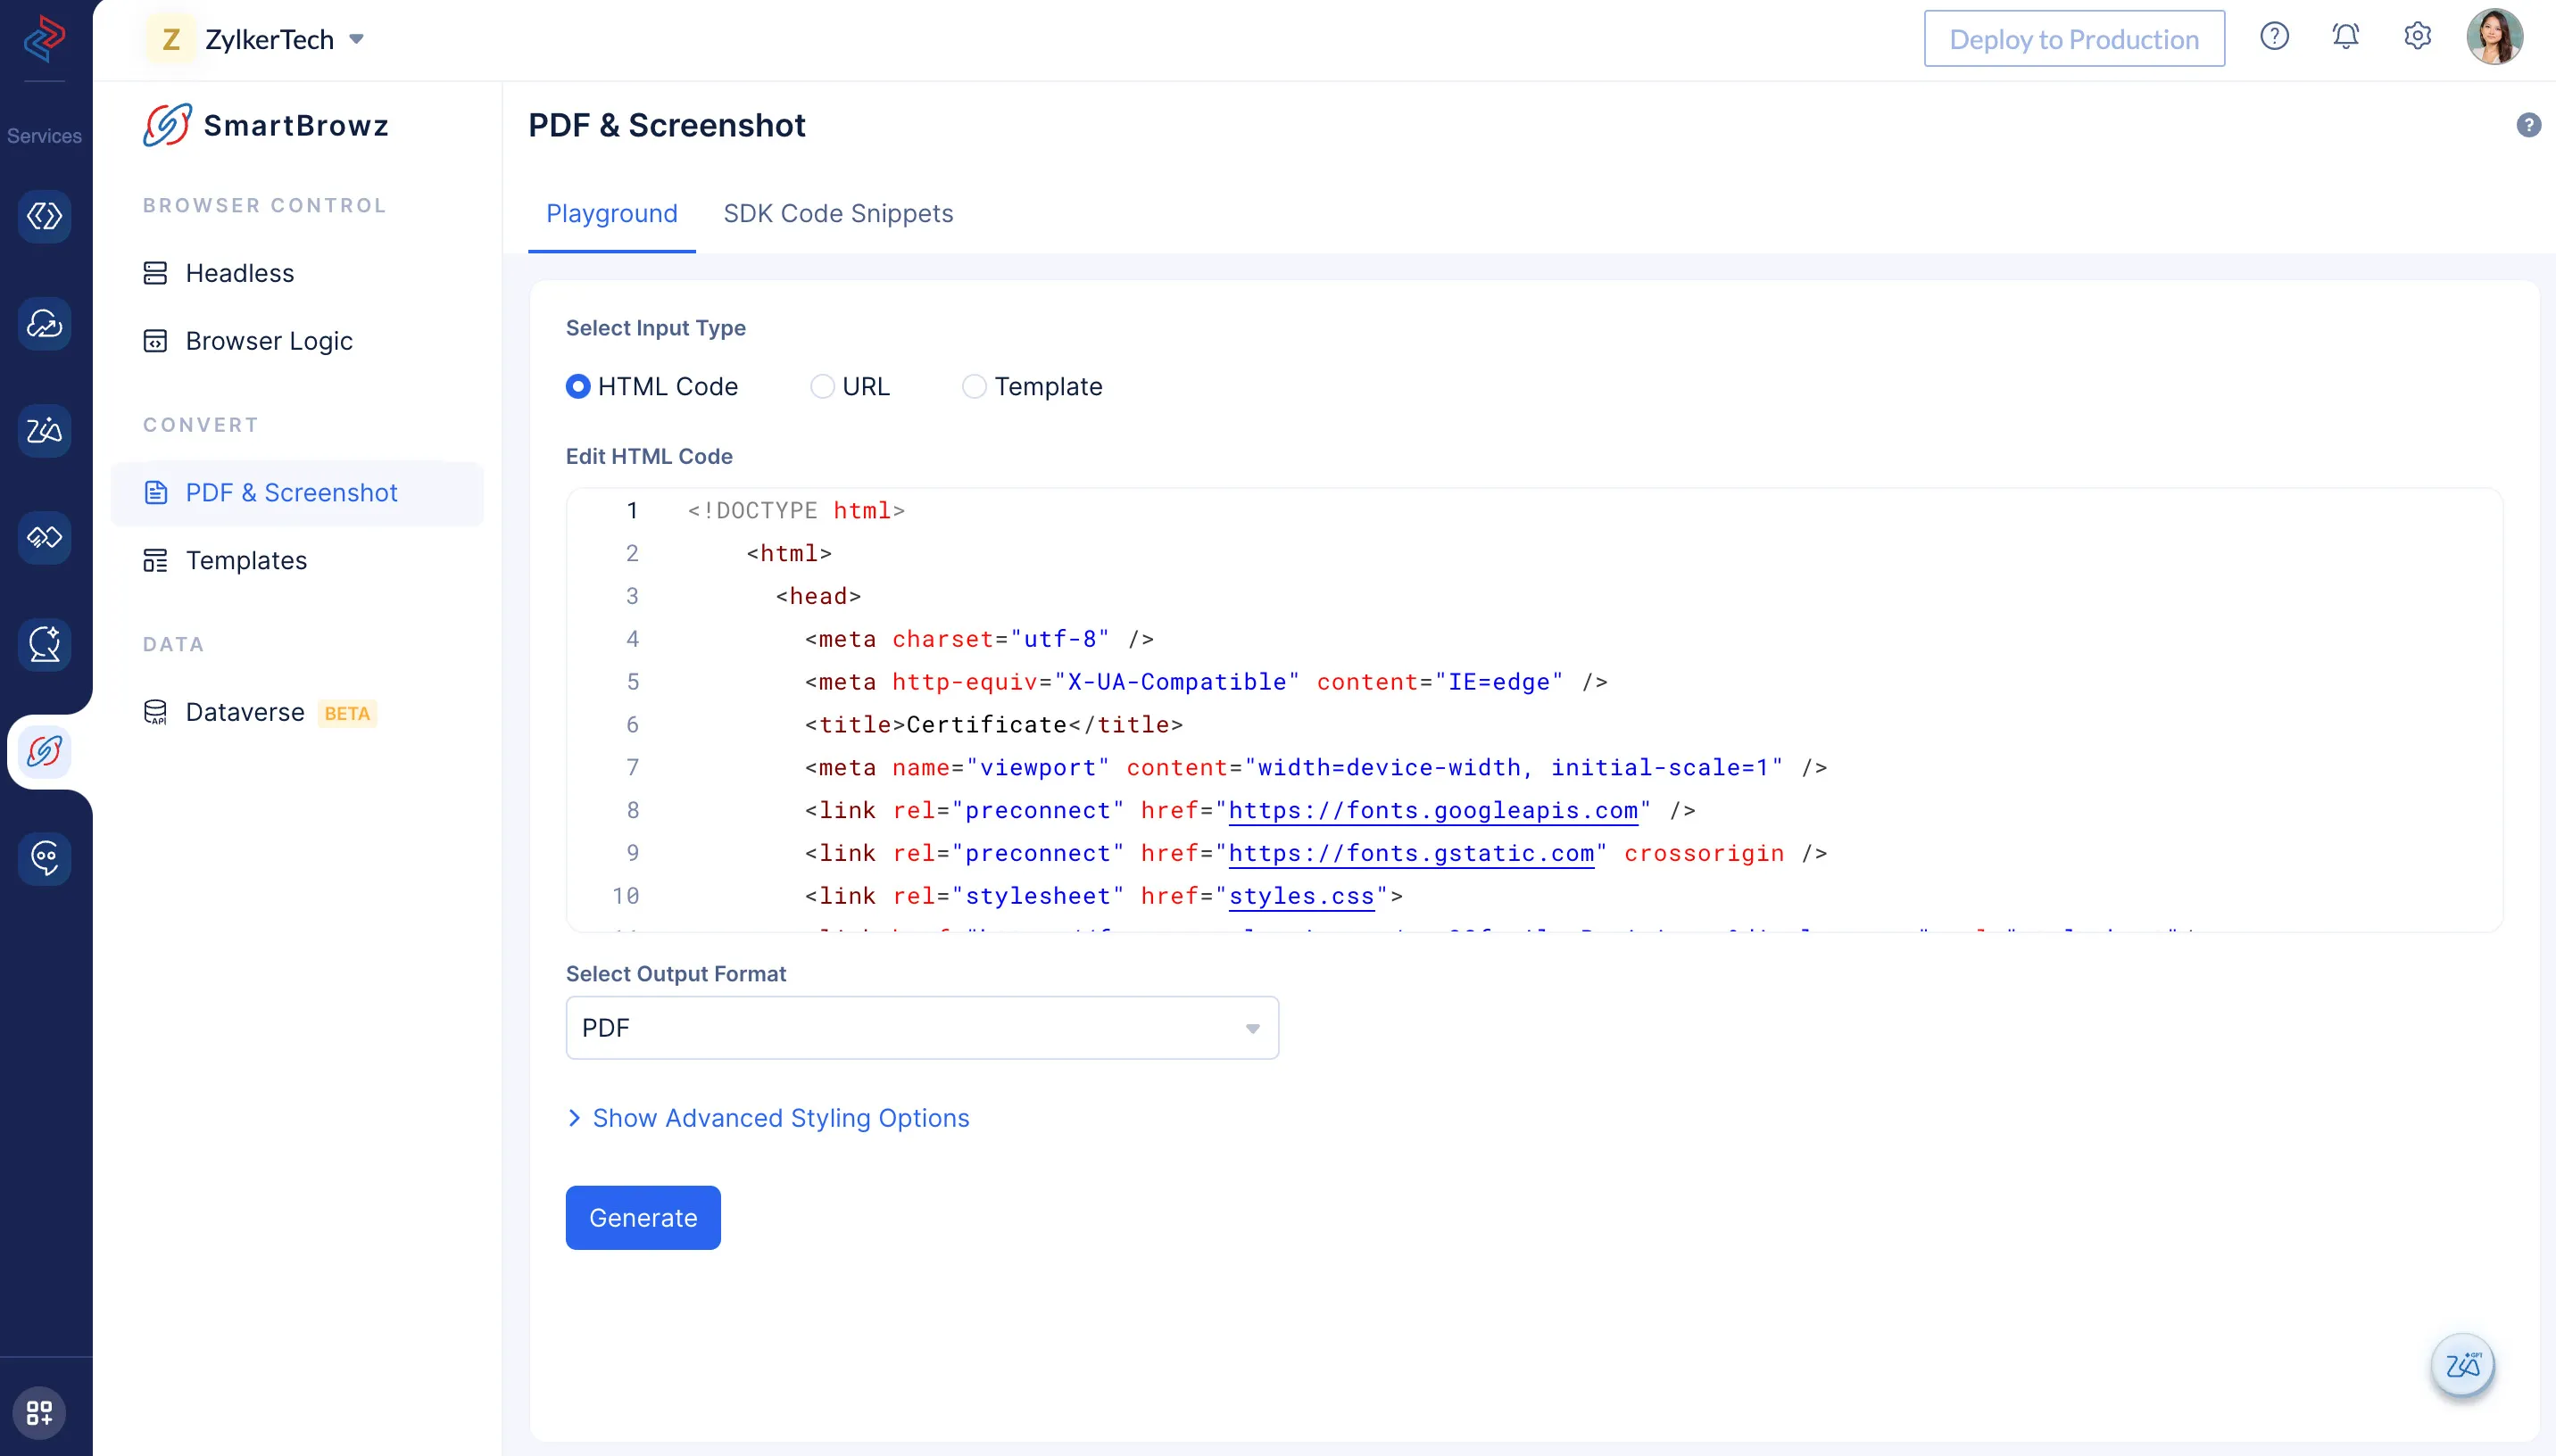
Task: Open the output format PDF dropdown
Action: tap(922, 1028)
